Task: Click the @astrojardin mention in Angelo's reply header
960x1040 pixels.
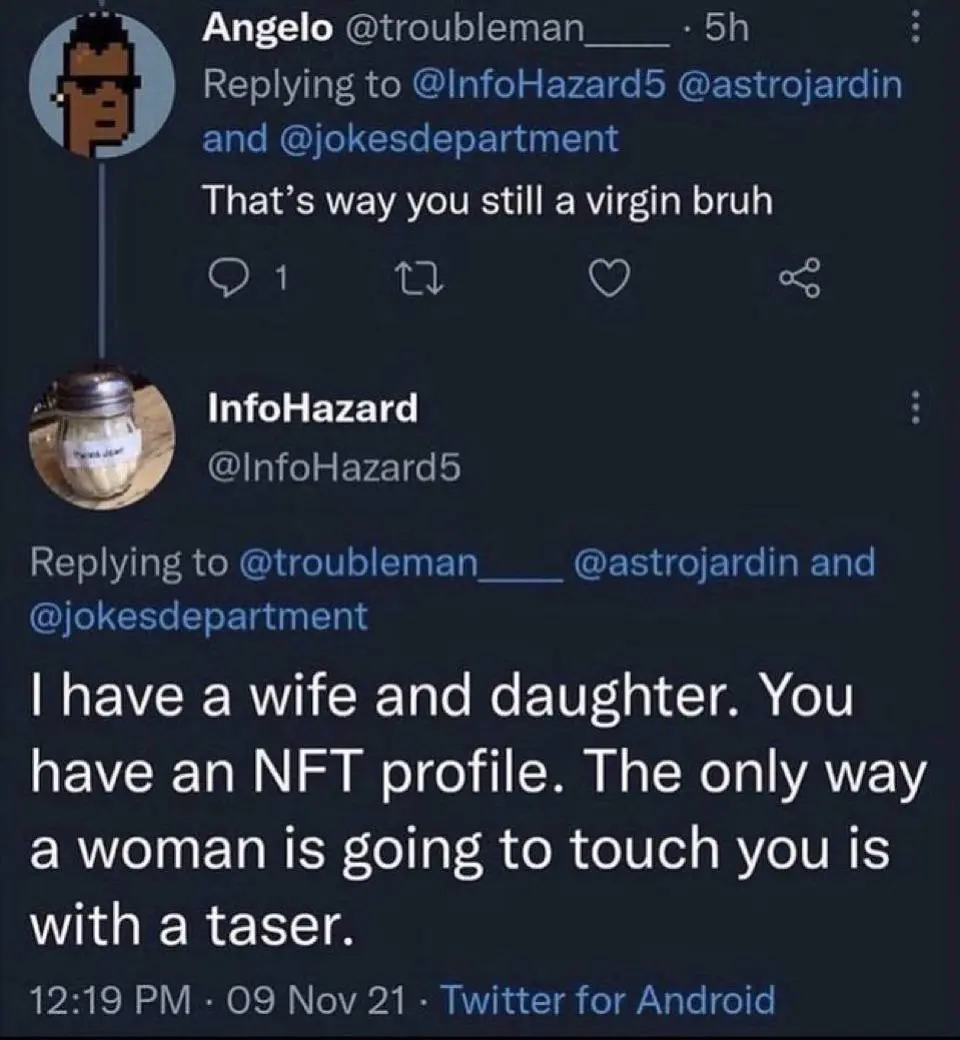Action: pos(790,84)
